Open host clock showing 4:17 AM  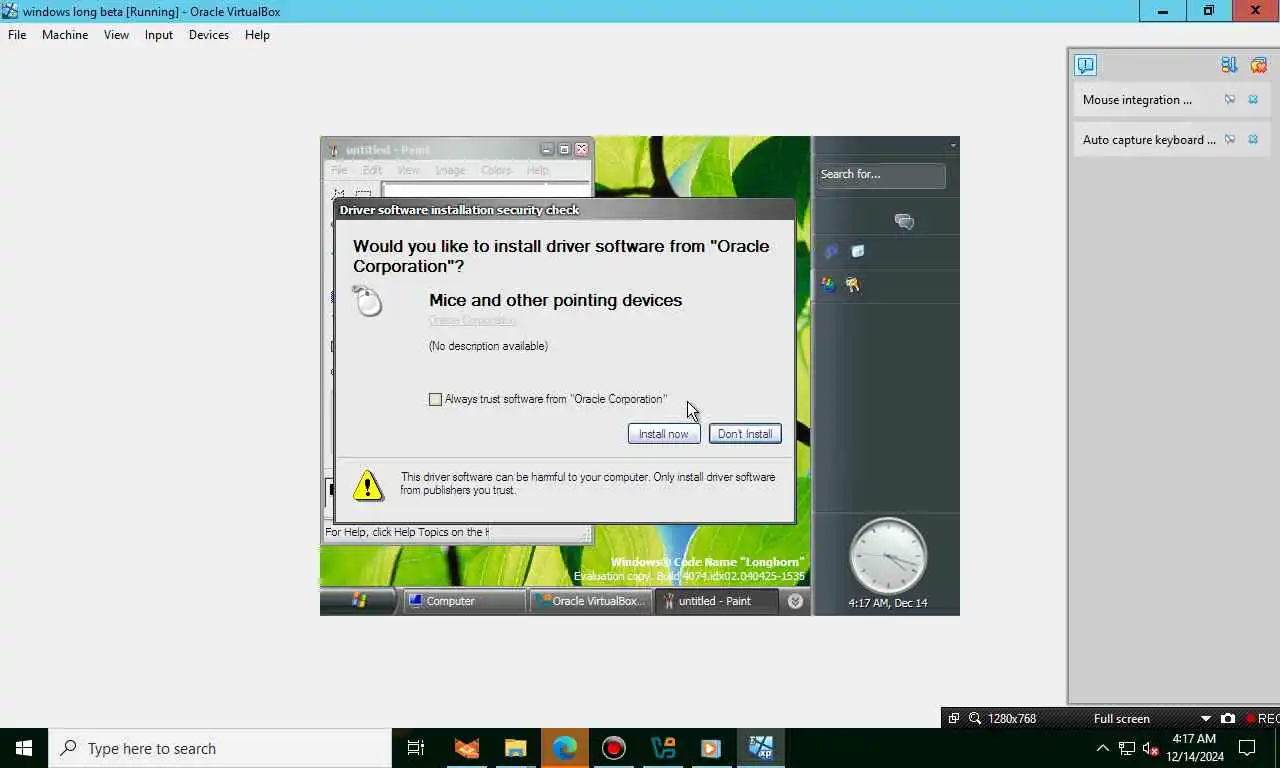point(1195,748)
